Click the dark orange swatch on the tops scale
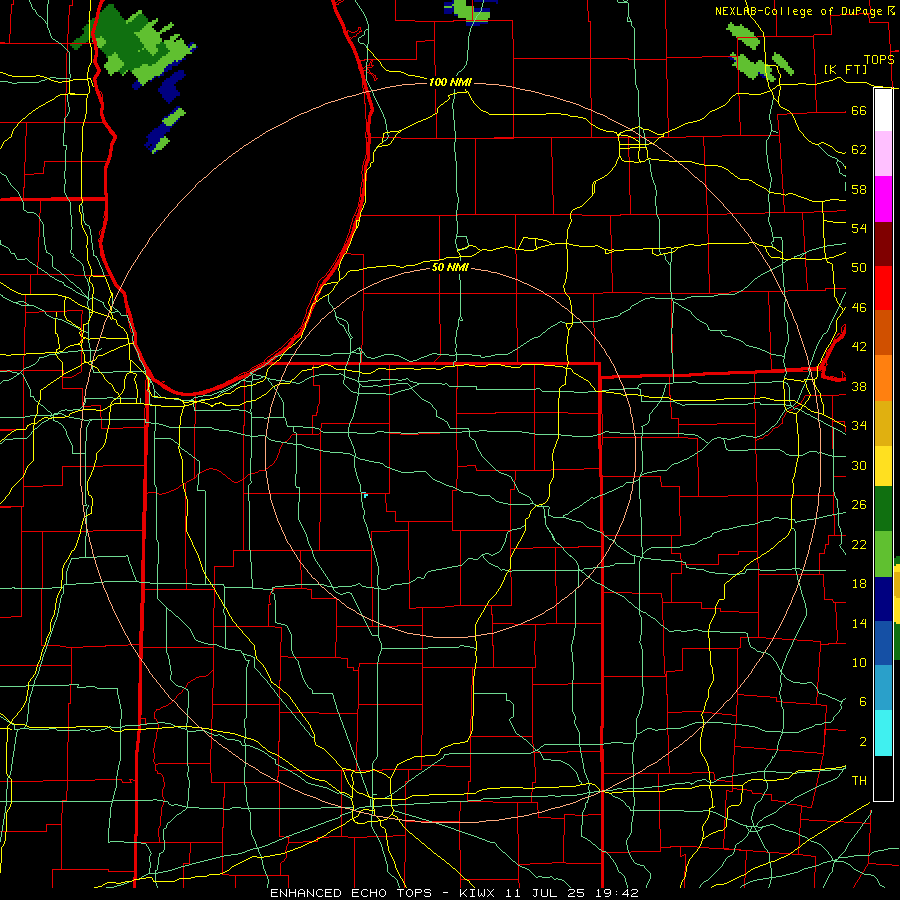This screenshot has height=900, width=900. (883, 332)
